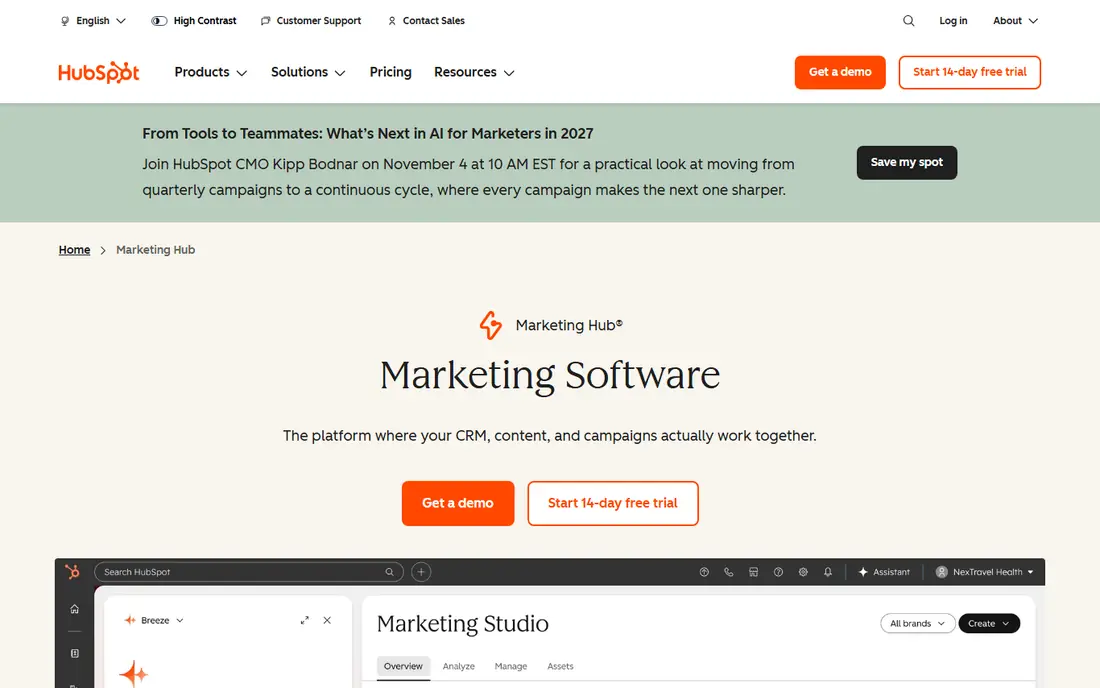1100x688 pixels.
Task: Click the person icon beside Contact Sales
Action: (391, 21)
